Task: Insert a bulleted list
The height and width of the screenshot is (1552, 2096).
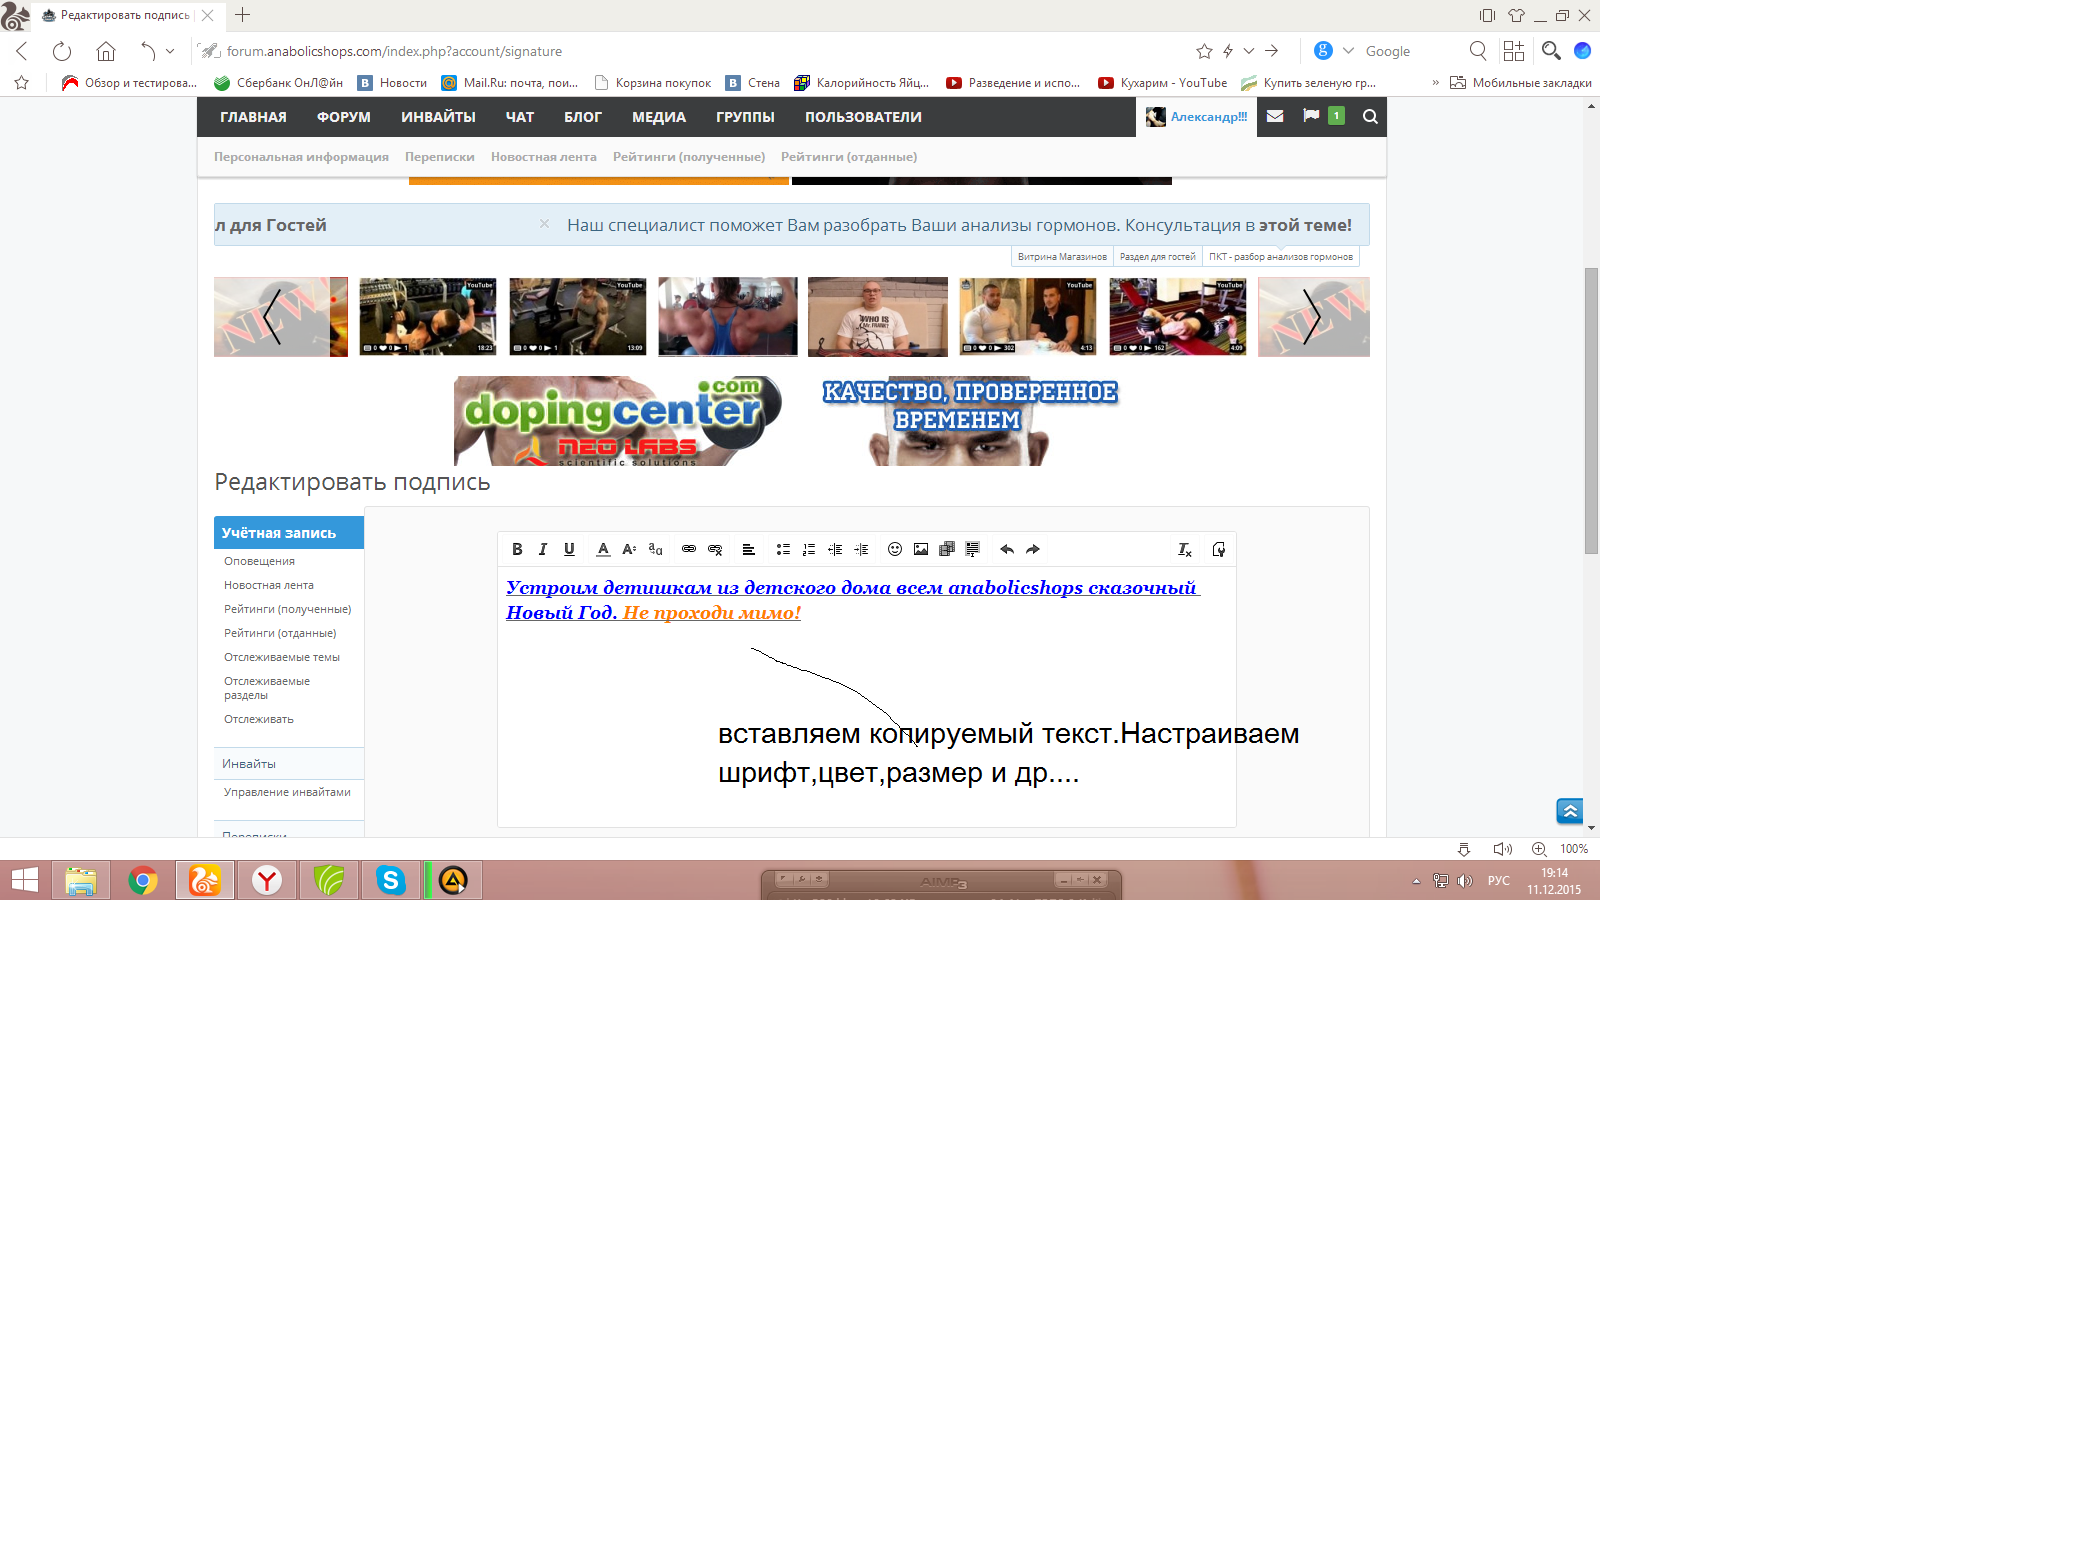Action: coord(783,549)
